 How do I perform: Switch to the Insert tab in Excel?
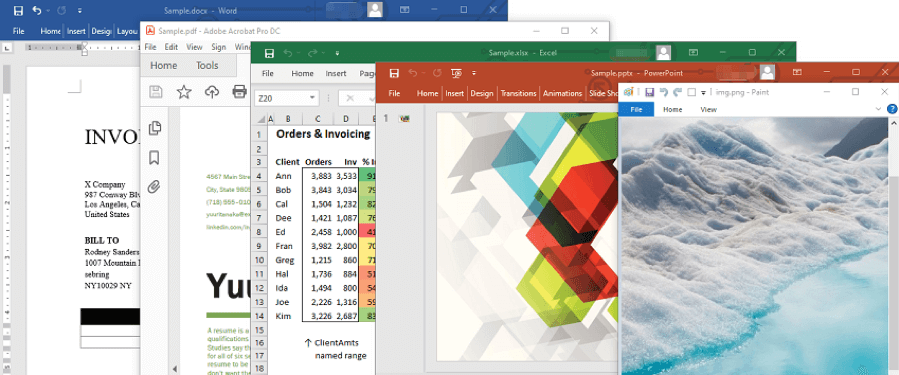(336, 73)
